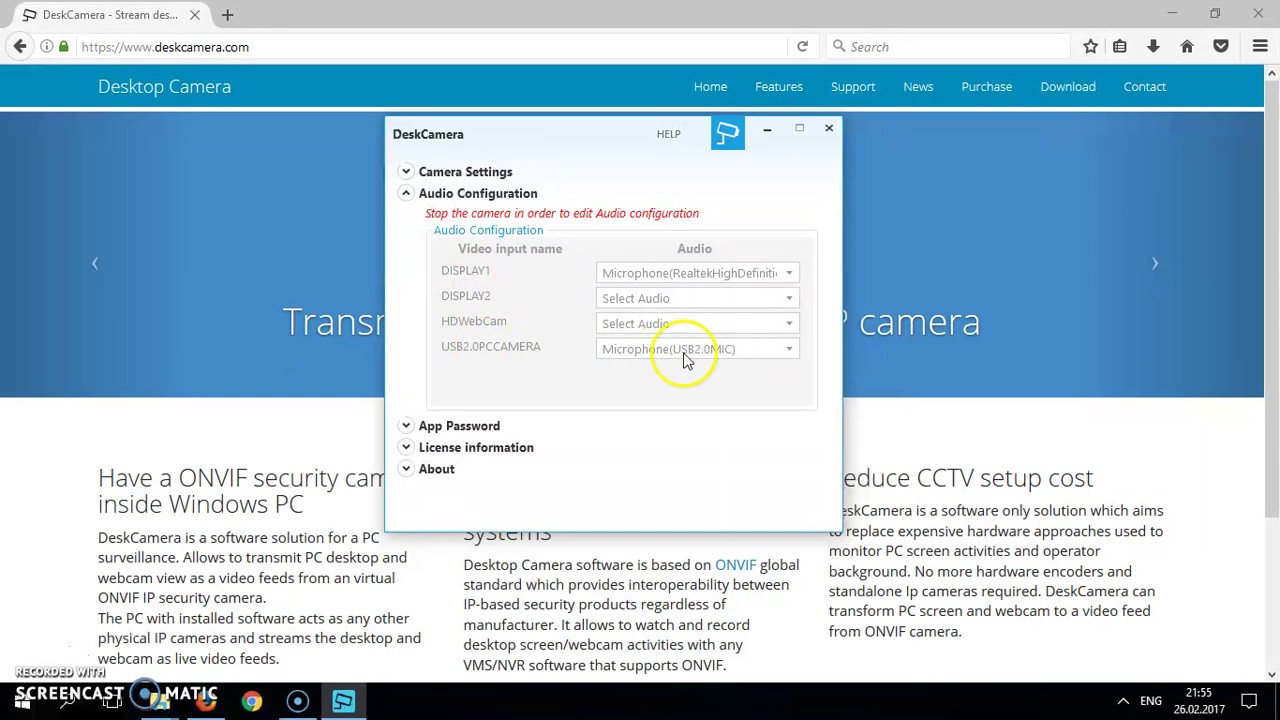Open the Download menu item
Screen dimensions: 1280x720
tap(1068, 87)
